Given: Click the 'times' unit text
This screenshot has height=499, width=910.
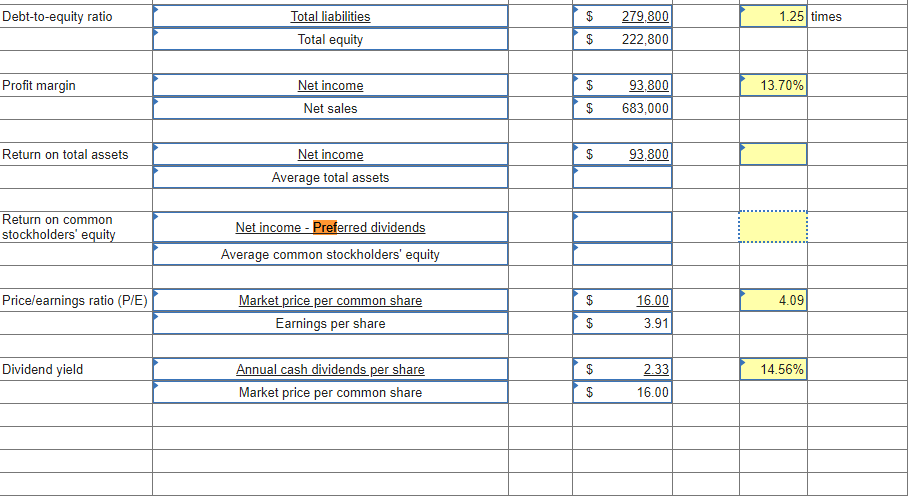Looking at the screenshot, I should tap(826, 16).
